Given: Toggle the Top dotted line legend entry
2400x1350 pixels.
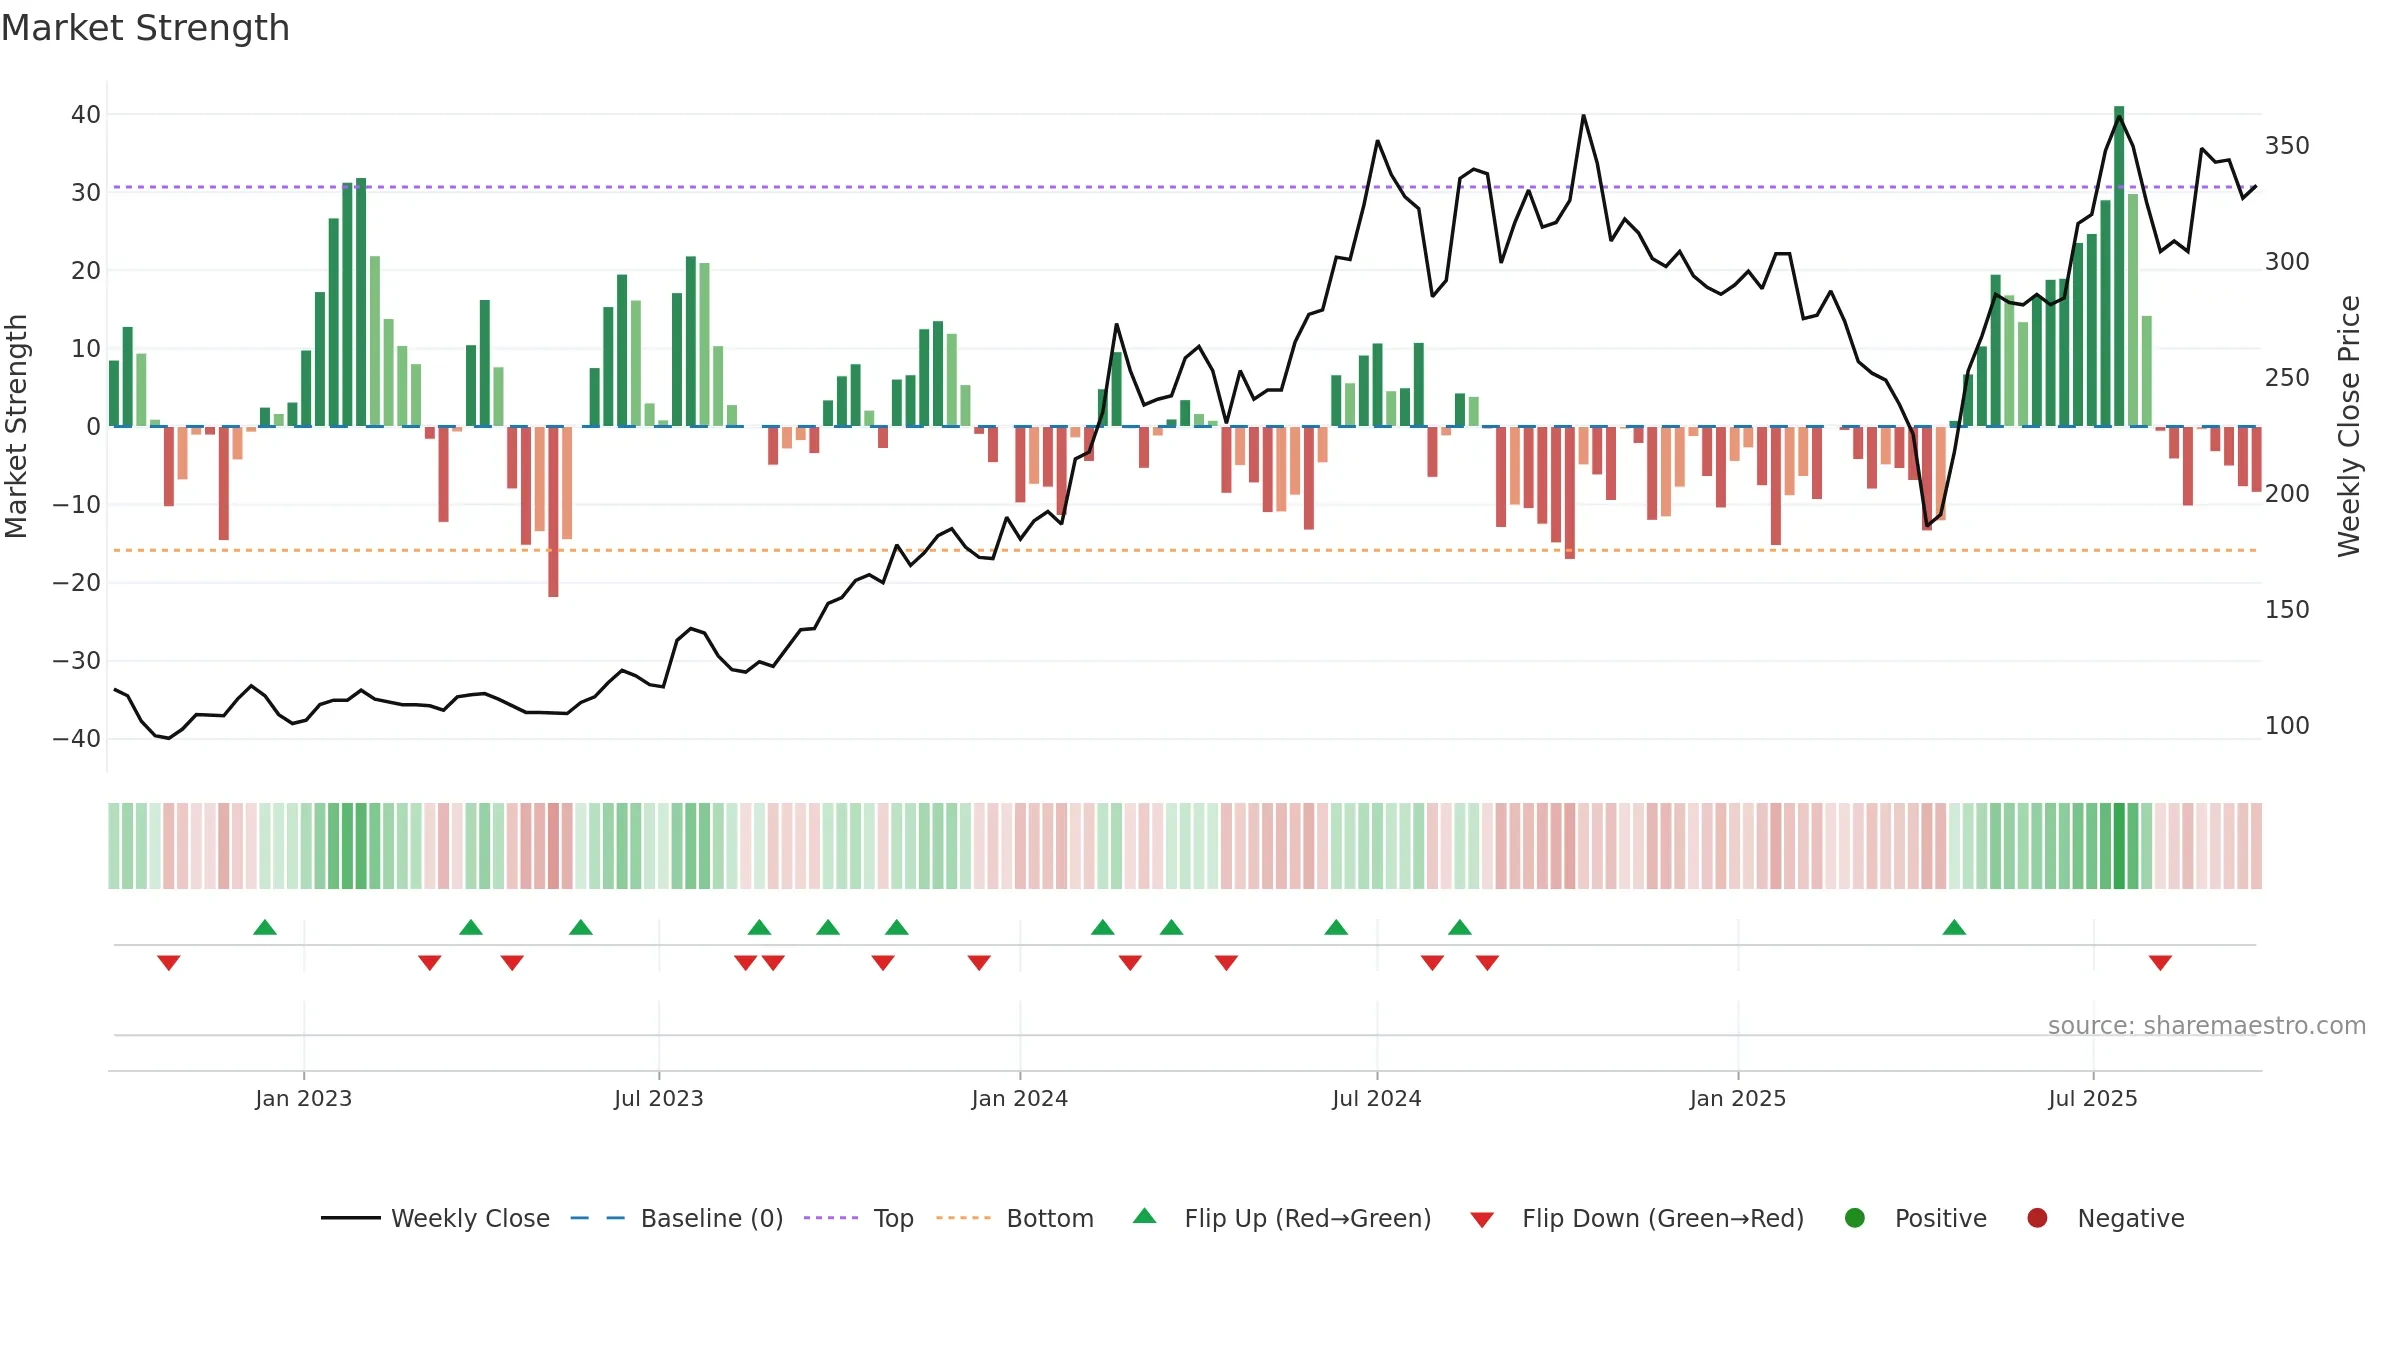Looking at the screenshot, I should click(x=859, y=1218).
